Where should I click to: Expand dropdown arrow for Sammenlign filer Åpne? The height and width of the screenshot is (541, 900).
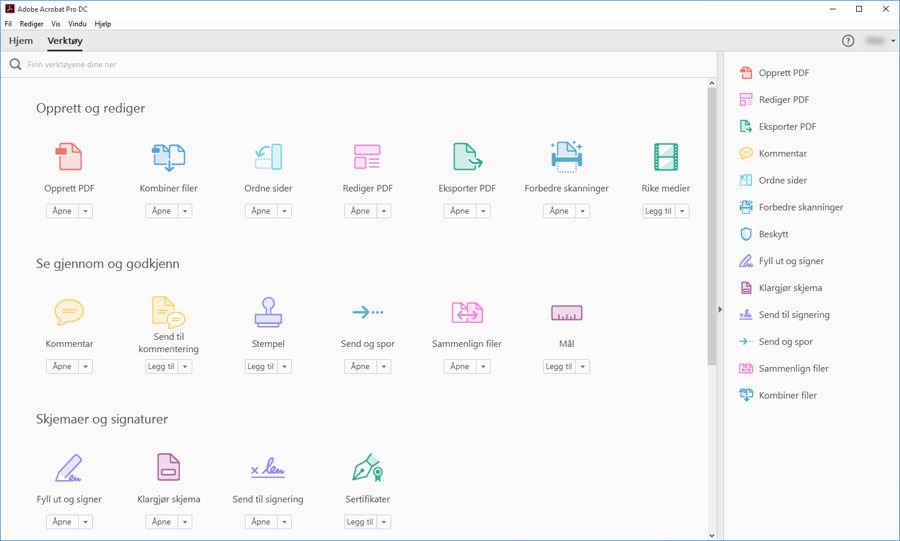(x=483, y=367)
